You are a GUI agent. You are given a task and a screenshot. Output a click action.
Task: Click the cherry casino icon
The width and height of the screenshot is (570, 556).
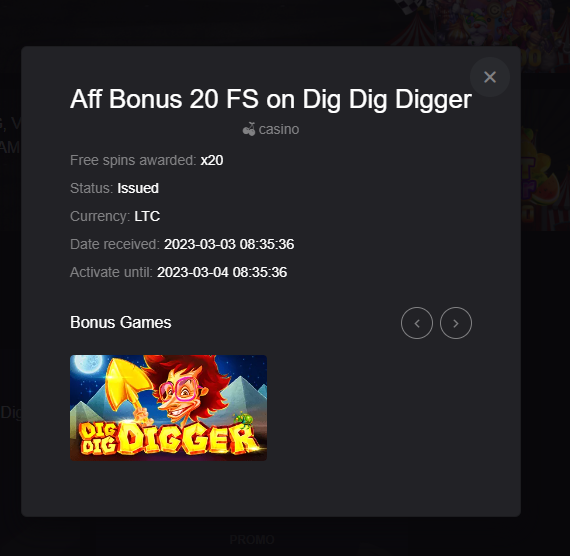point(249,129)
